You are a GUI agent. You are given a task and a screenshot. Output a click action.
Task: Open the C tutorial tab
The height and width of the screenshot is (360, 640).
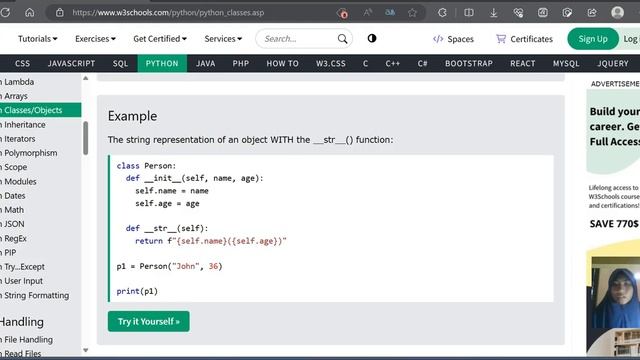(366, 63)
